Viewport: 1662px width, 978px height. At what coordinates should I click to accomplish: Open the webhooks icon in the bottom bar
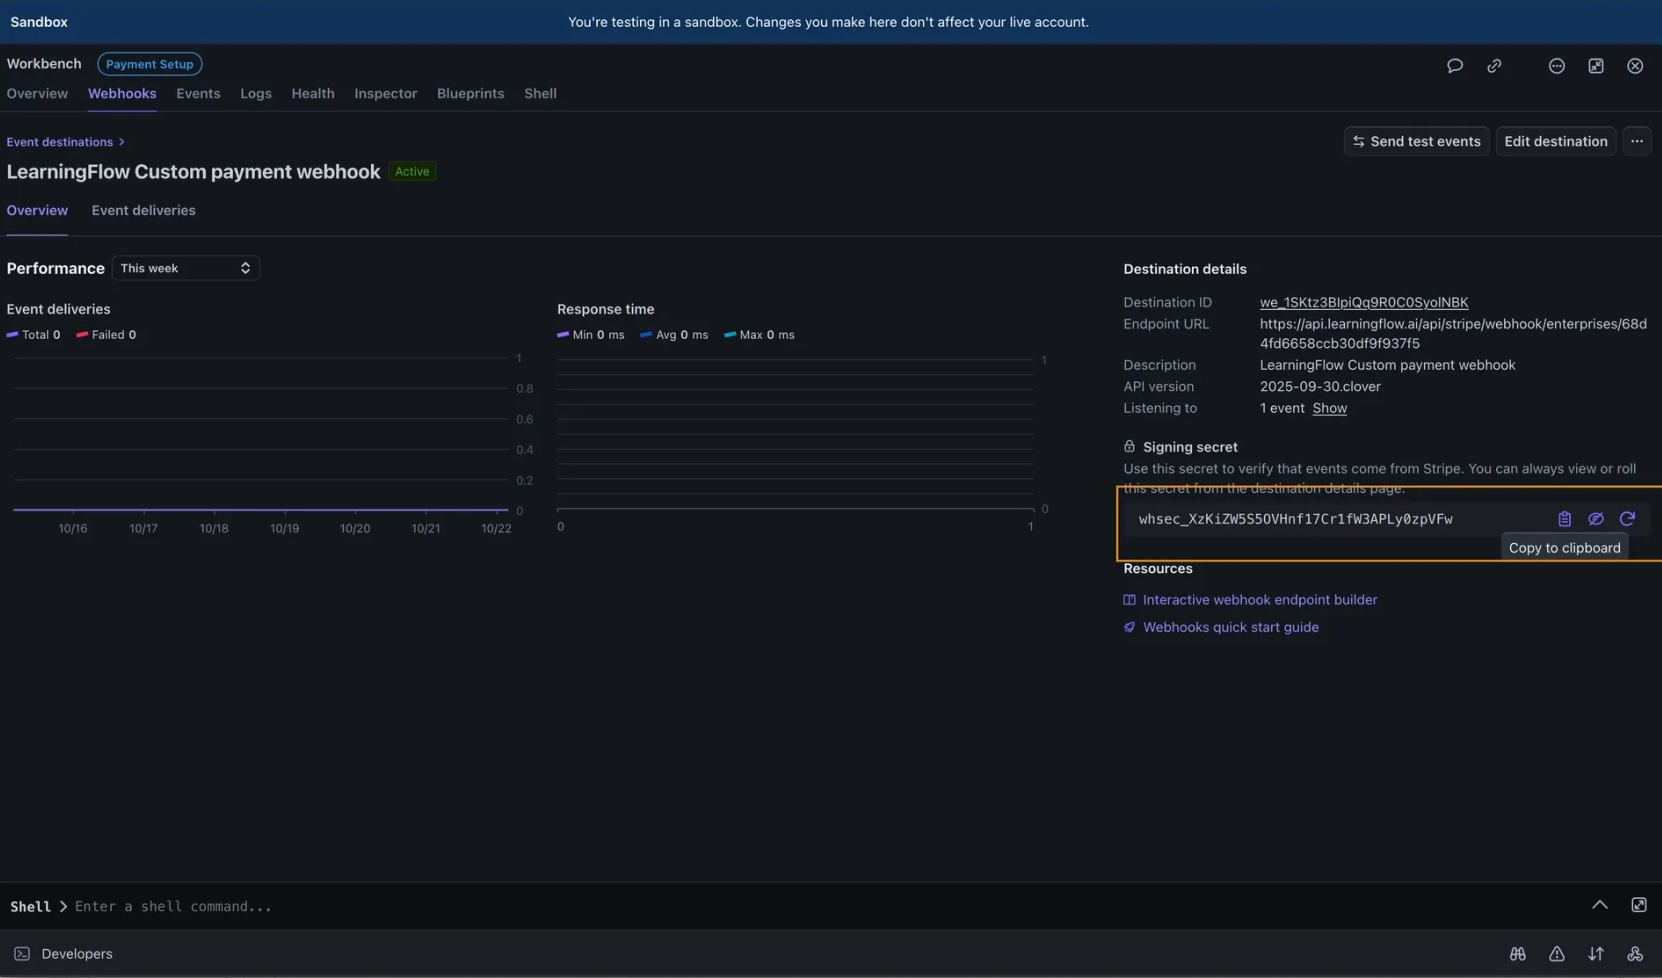click(1635, 953)
